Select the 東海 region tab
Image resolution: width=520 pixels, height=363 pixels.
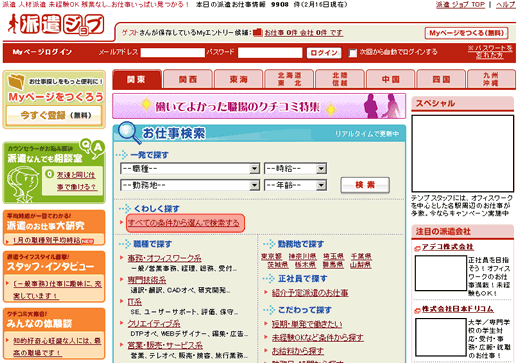click(x=239, y=79)
